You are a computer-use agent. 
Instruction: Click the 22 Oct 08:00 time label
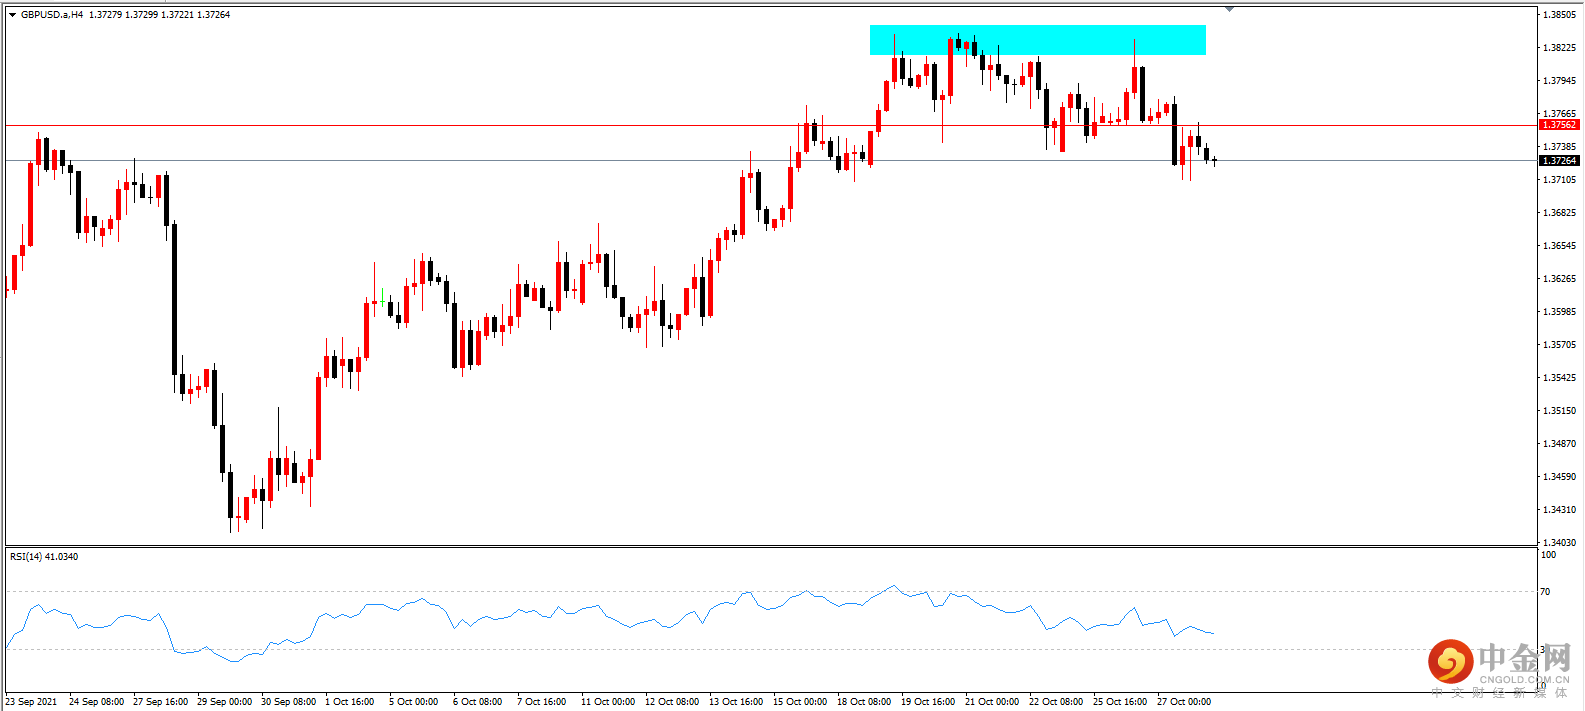(1056, 702)
